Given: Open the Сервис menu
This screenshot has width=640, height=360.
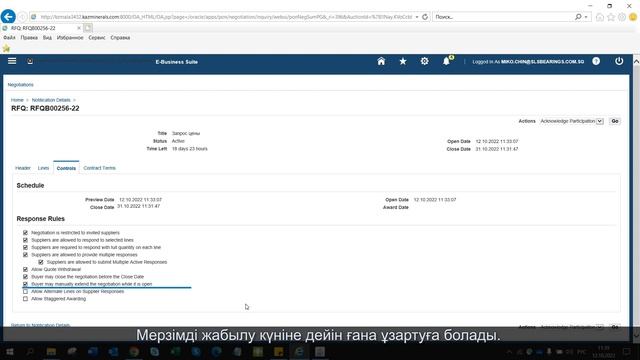Looking at the screenshot, I should point(97,38).
